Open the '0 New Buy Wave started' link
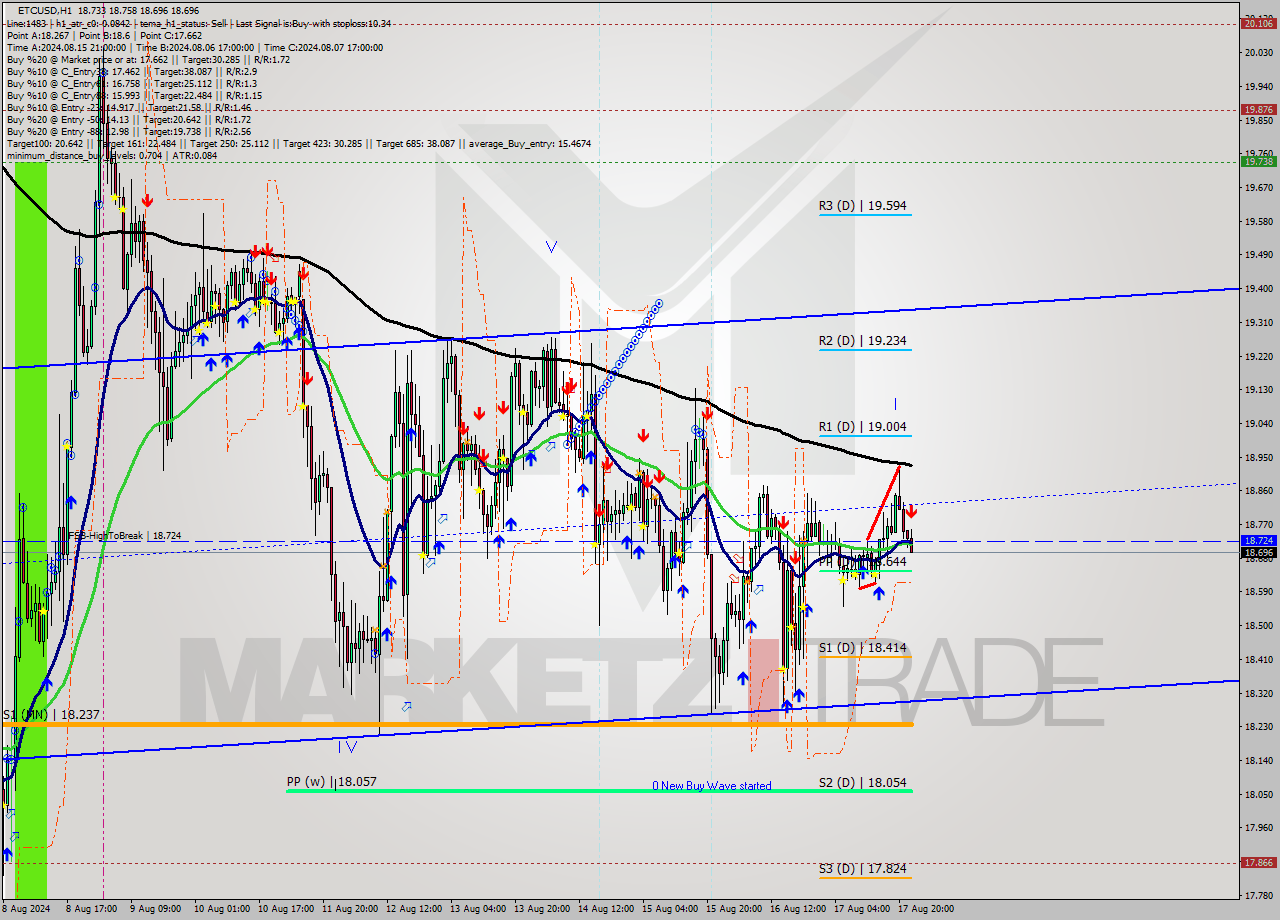The height and width of the screenshot is (920, 1280). (x=712, y=787)
